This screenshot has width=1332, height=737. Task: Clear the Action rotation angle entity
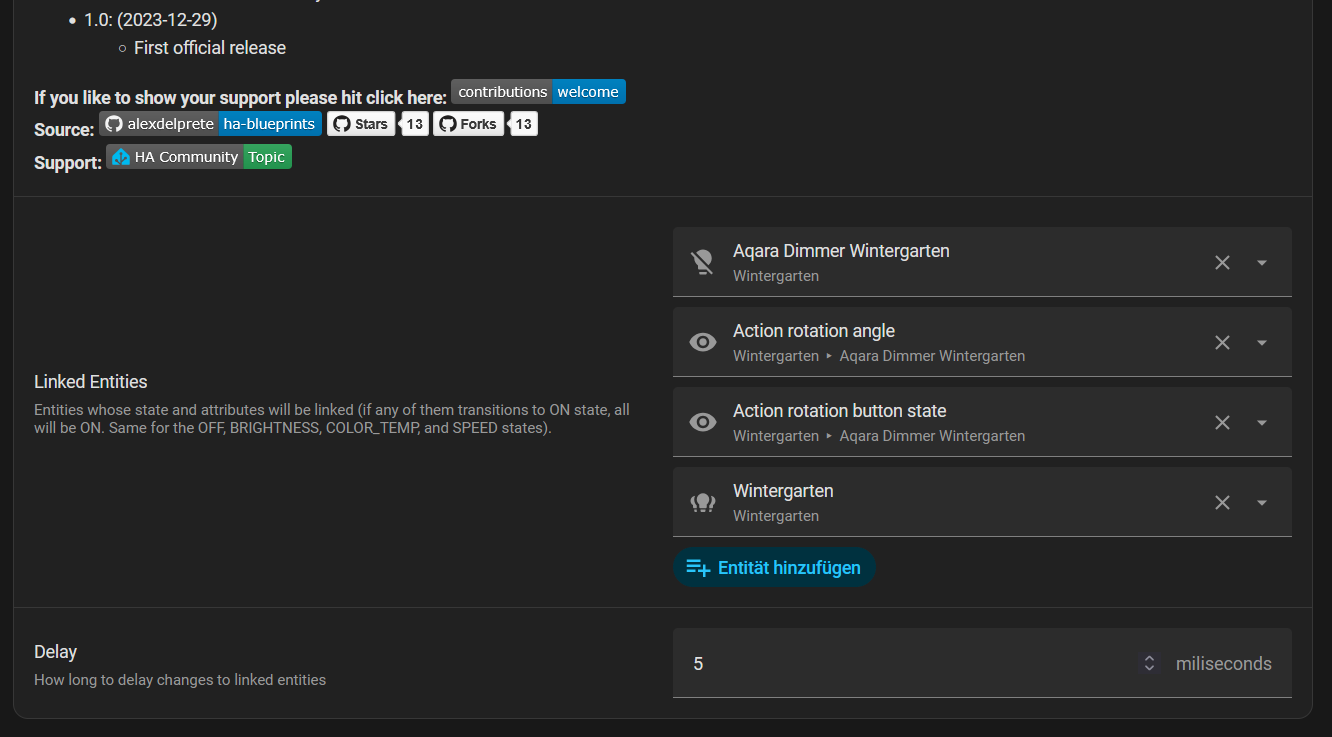coord(1222,342)
